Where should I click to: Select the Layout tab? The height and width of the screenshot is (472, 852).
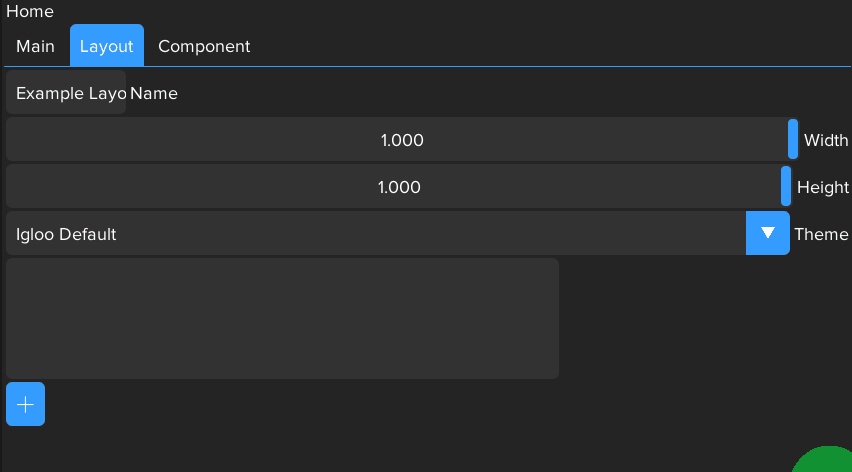(106, 46)
